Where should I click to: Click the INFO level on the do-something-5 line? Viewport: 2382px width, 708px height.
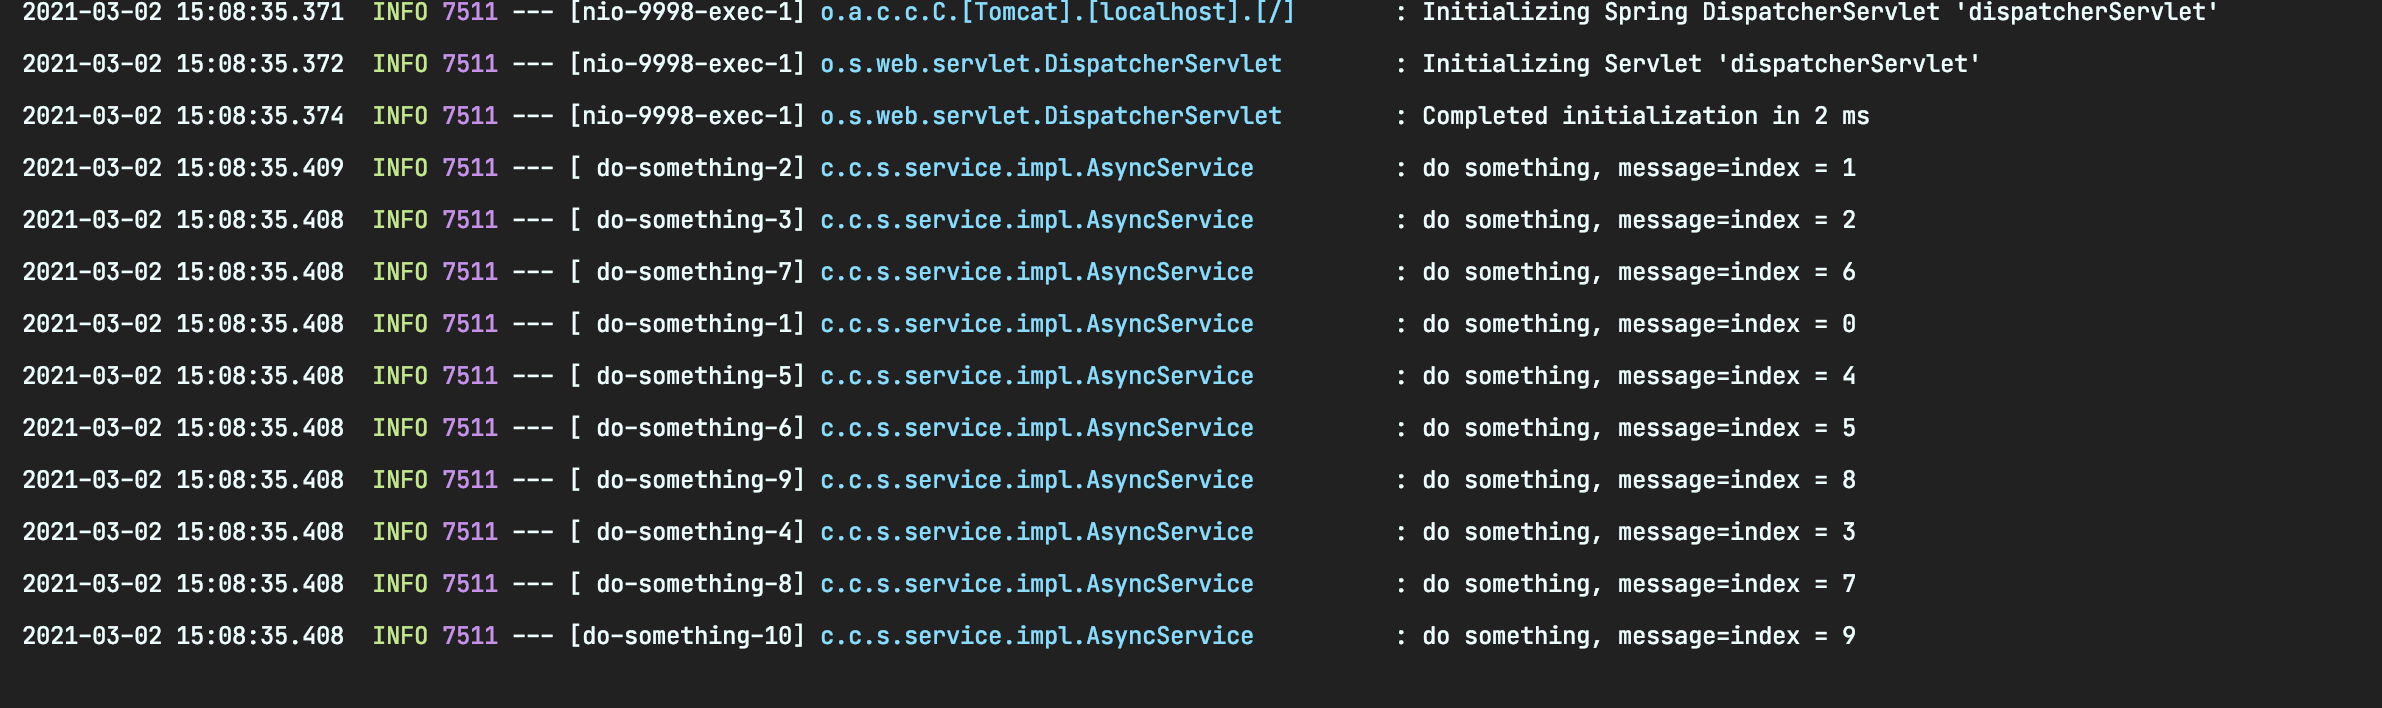tap(399, 376)
